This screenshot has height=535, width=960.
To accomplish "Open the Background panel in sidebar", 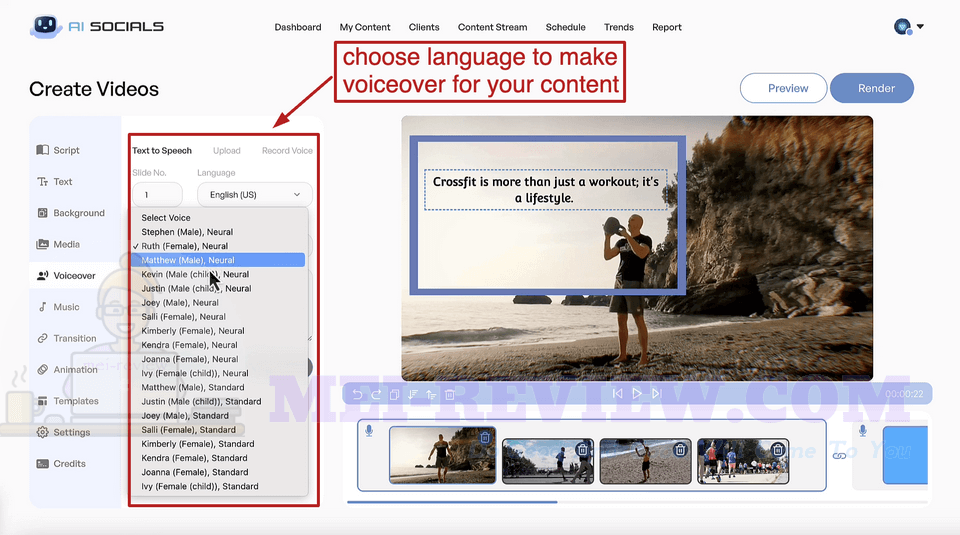I will point(71,212).
